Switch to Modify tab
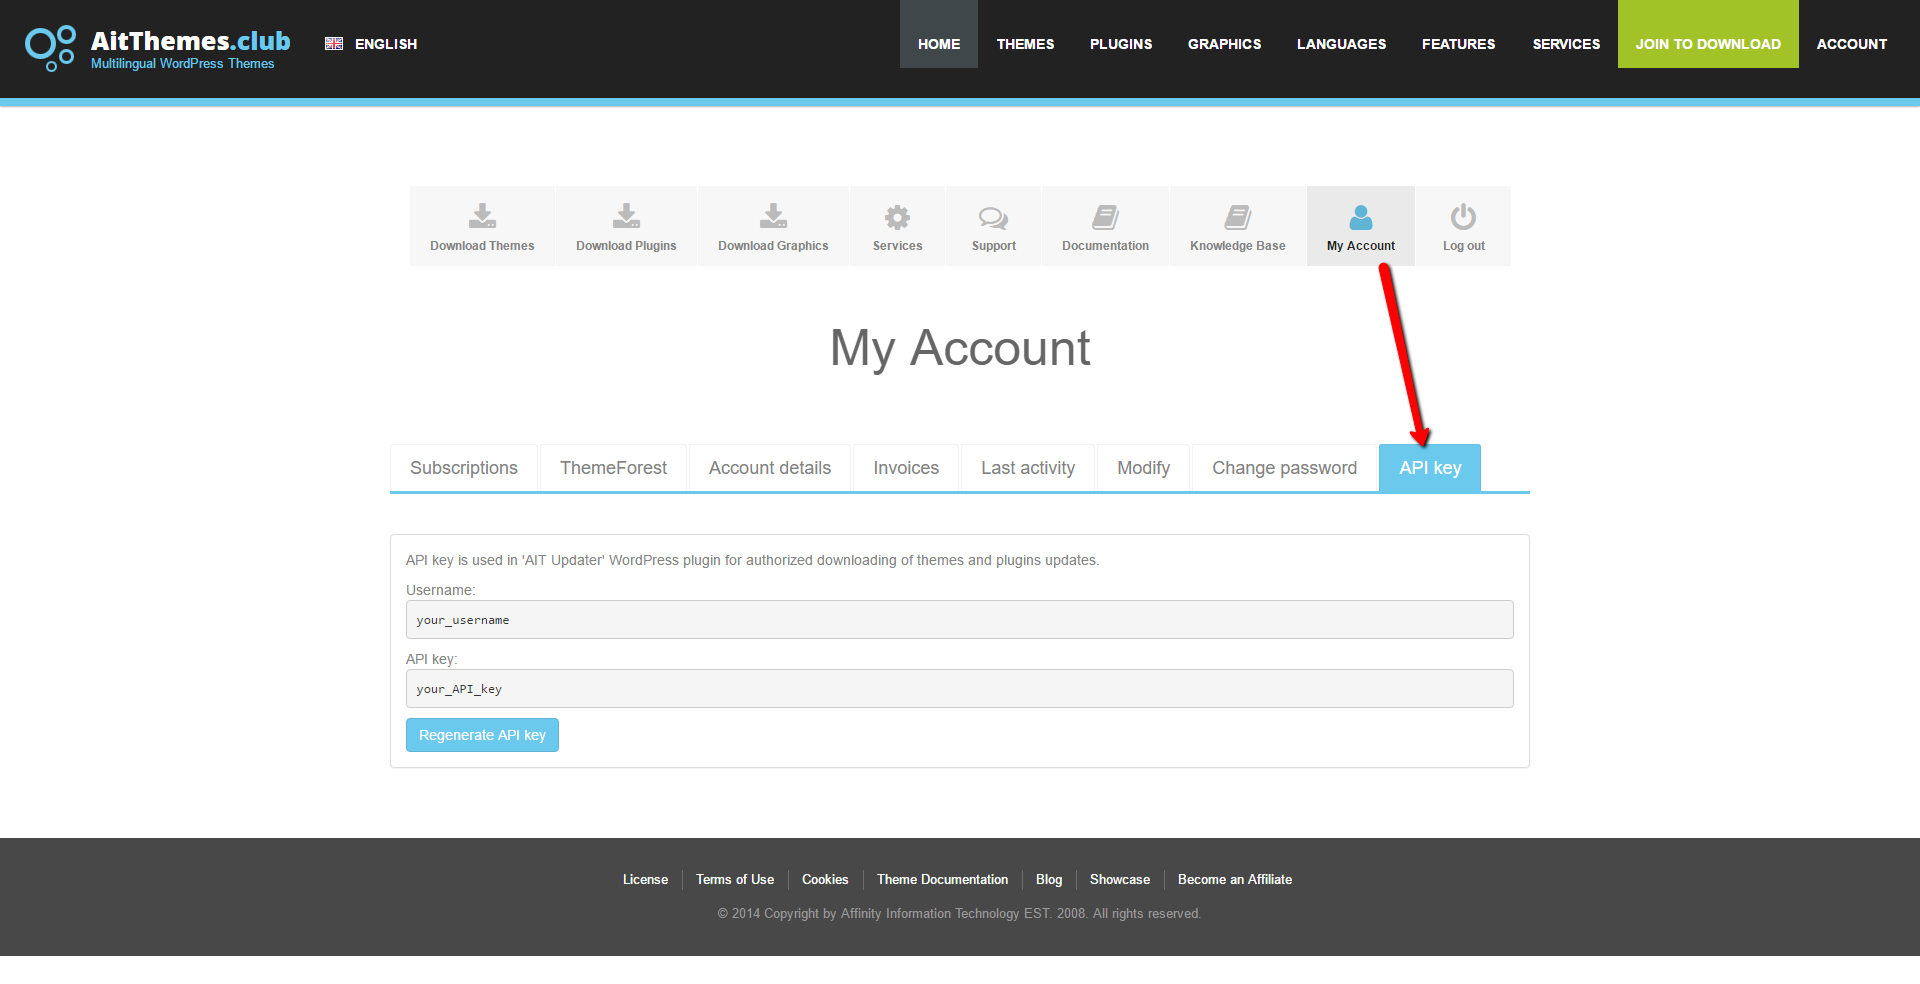Viewport: 1920px width, 984px height. 1143,468
